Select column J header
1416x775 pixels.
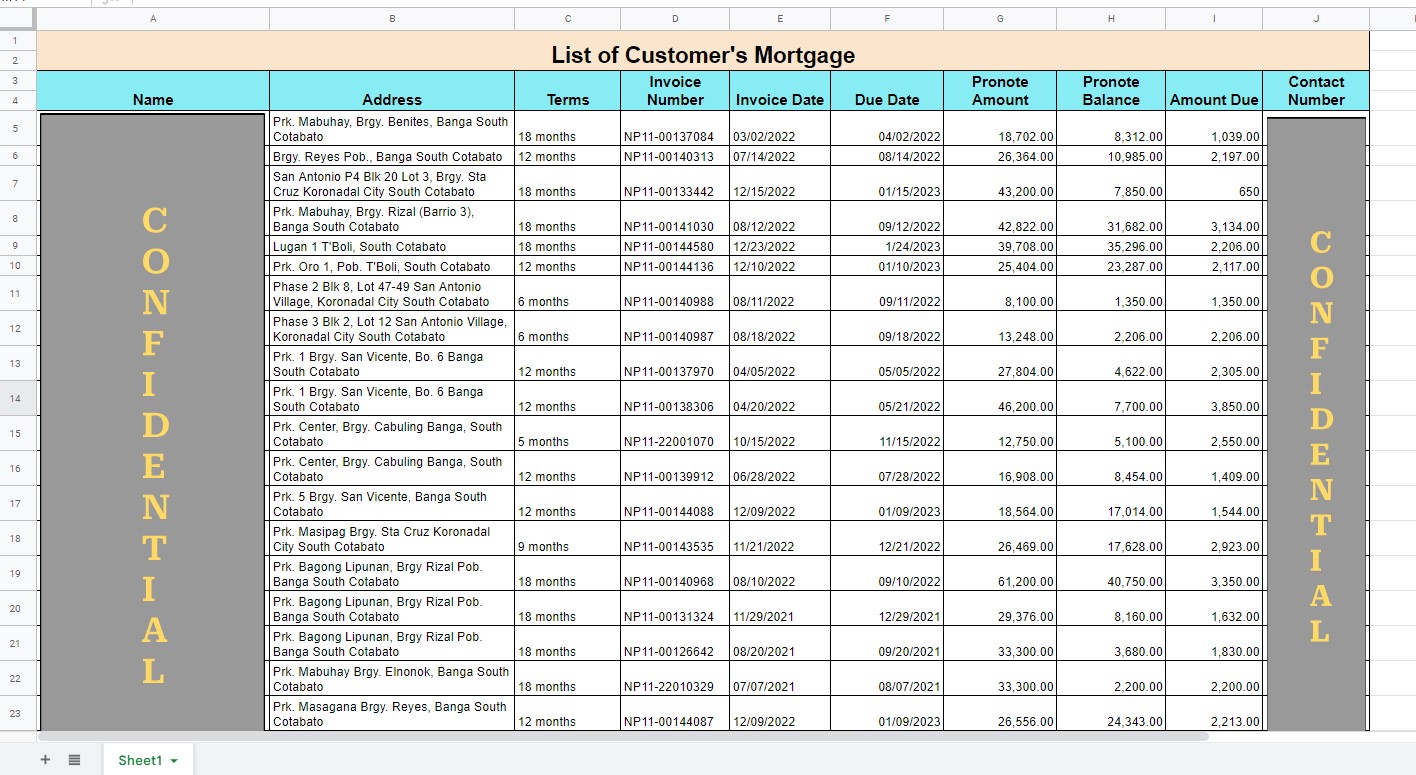[1316, 19]
